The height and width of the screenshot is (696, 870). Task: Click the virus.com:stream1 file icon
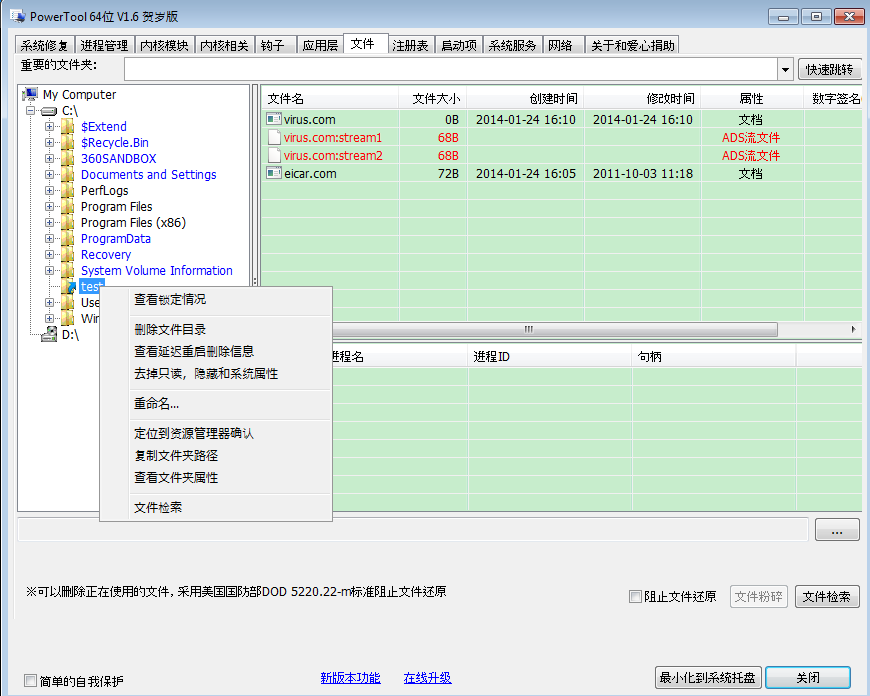275,138
